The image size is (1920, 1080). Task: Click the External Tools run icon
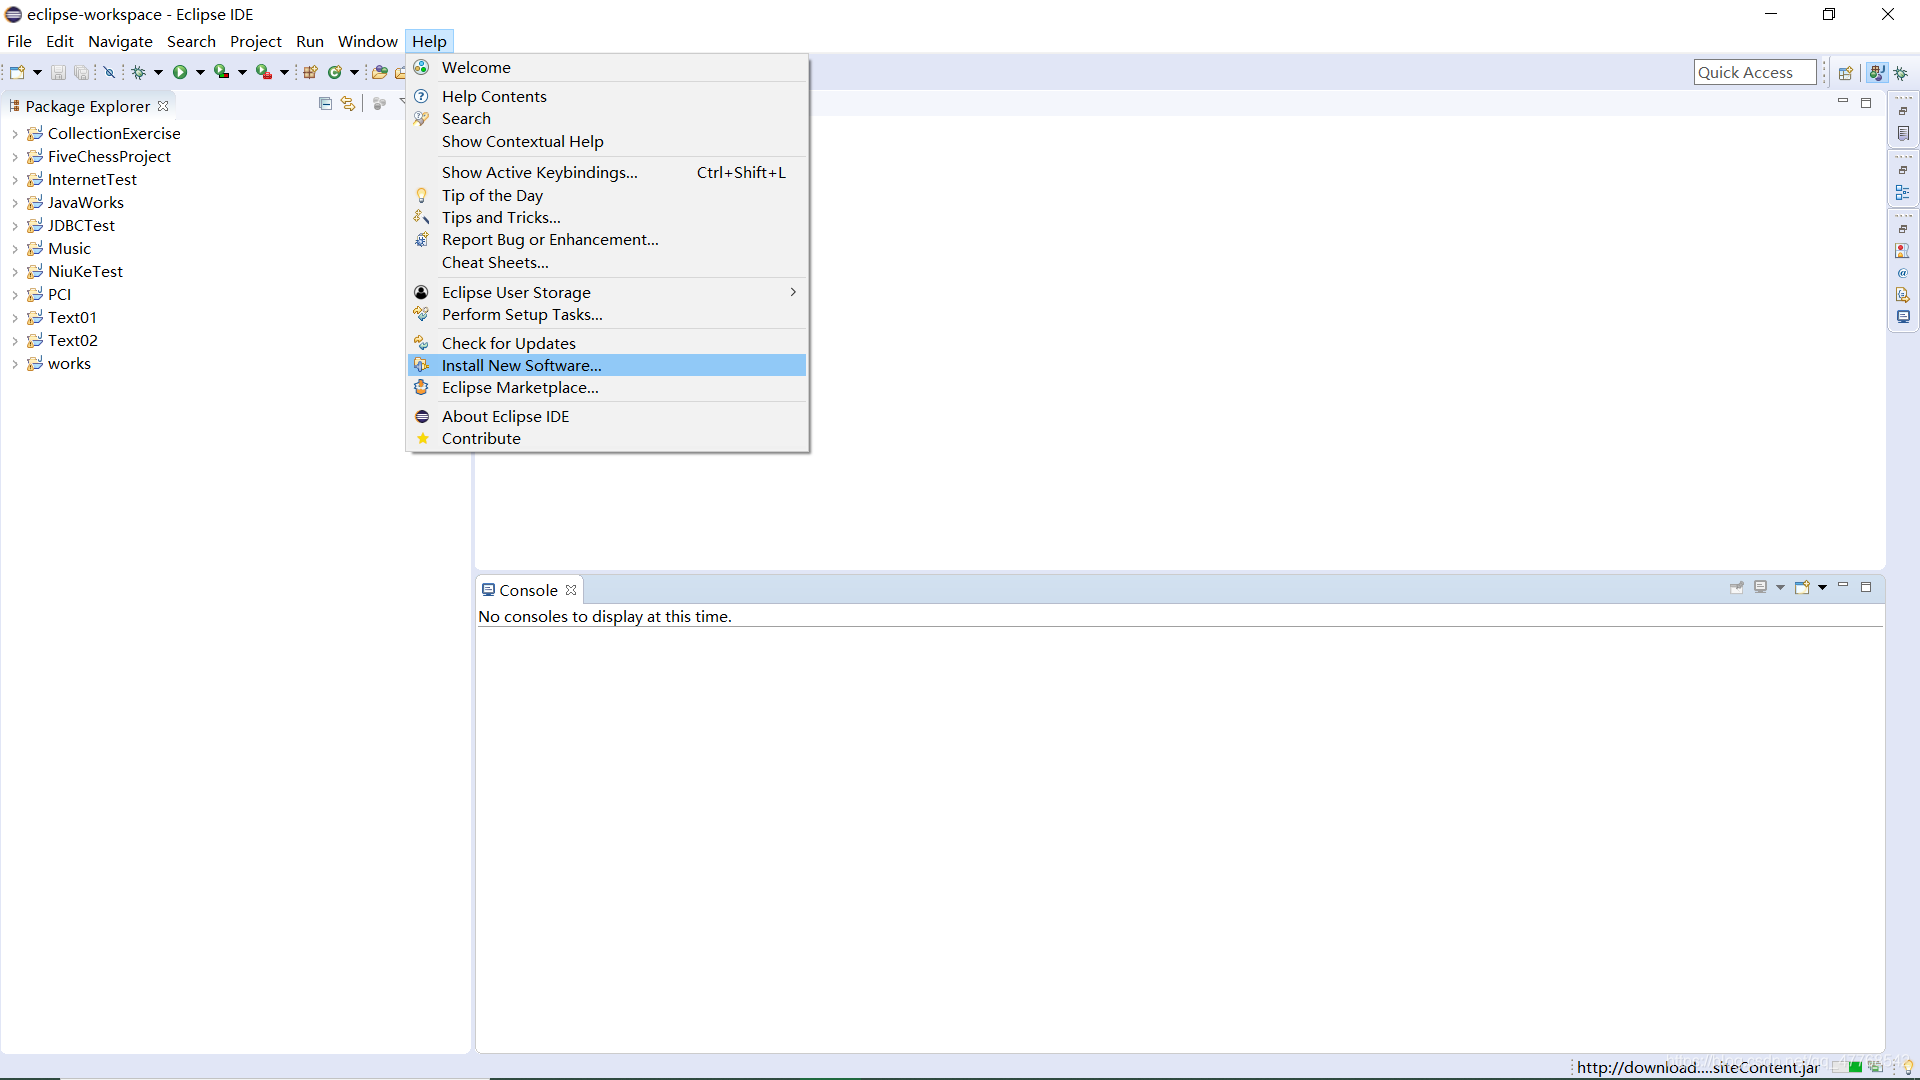(x=264, y=72)
